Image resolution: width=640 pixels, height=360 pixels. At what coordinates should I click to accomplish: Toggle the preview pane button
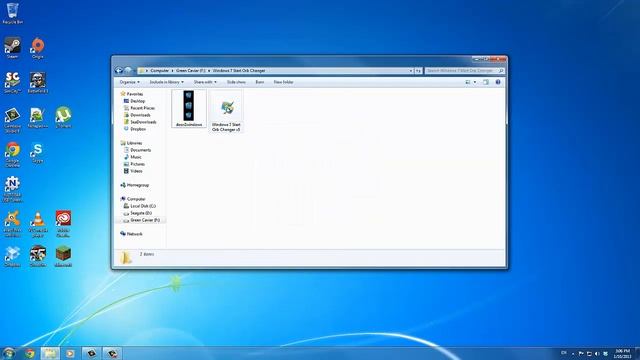coord(486,82)
